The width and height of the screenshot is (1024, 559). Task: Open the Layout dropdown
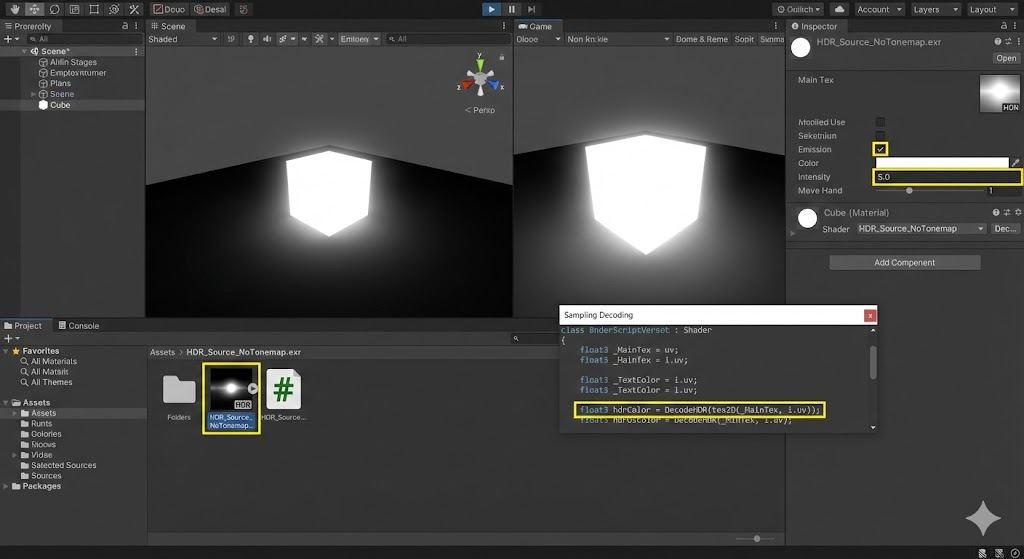tap(991, 9)
